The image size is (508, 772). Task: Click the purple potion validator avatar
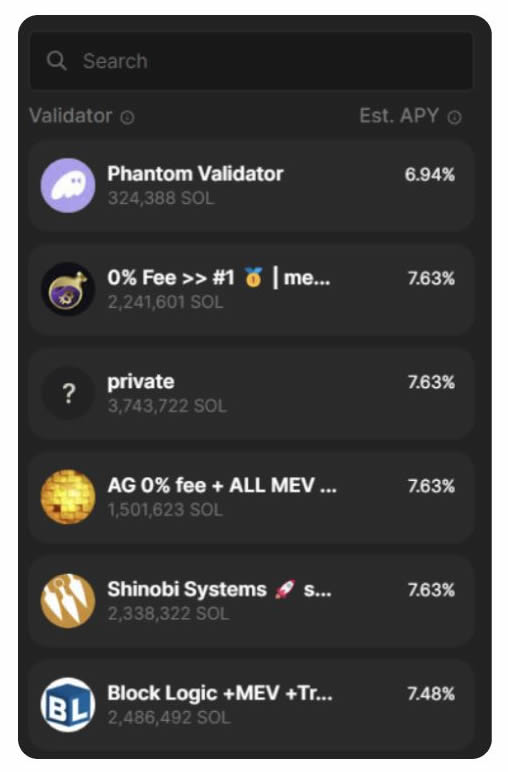[x=68, y=289]
